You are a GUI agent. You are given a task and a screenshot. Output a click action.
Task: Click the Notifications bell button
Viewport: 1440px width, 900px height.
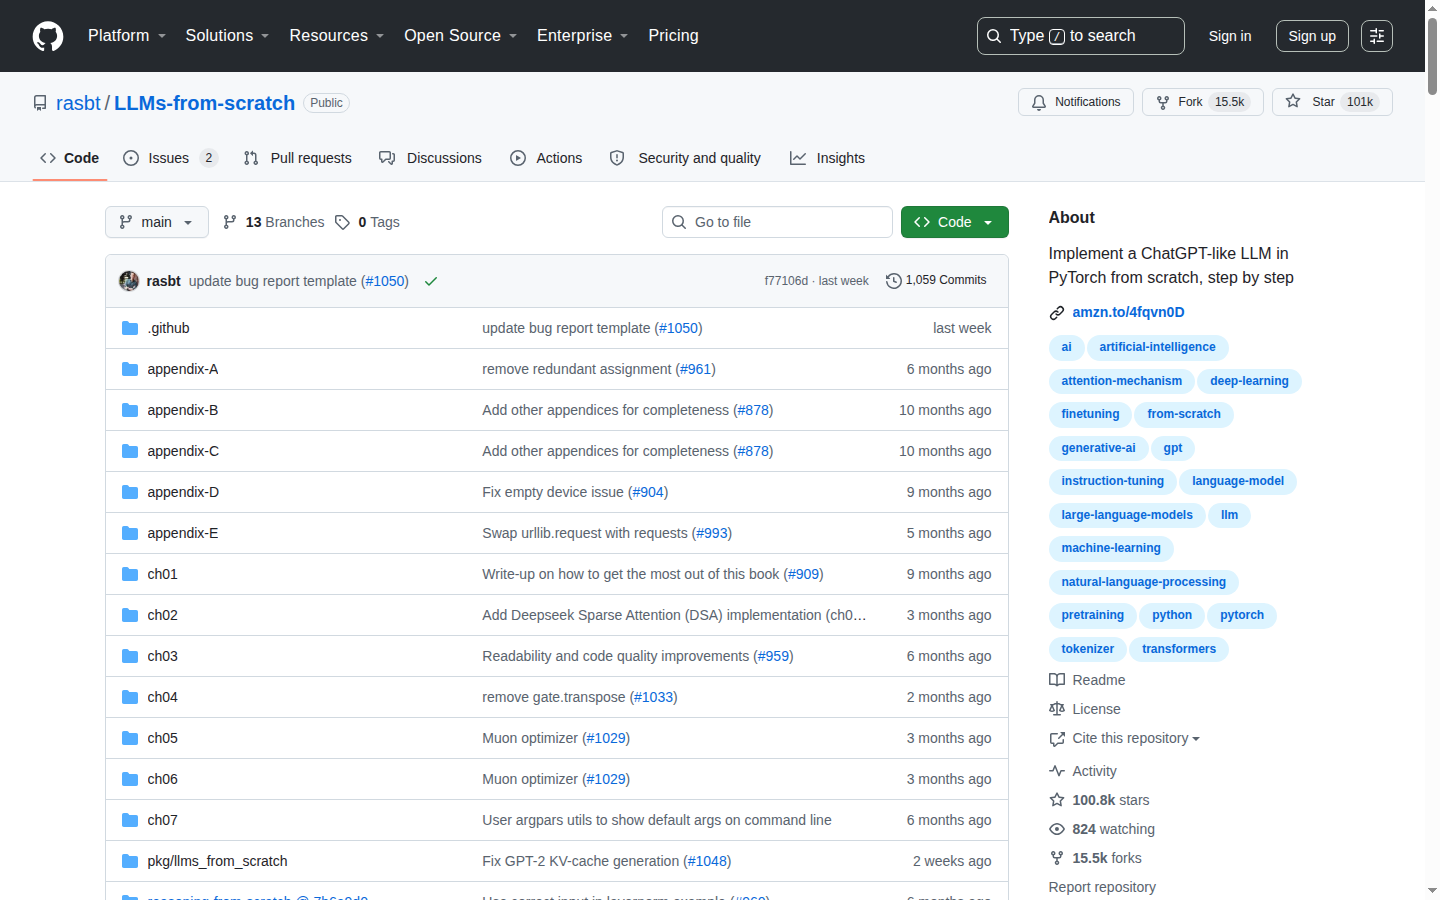[x=1076, y=102]
